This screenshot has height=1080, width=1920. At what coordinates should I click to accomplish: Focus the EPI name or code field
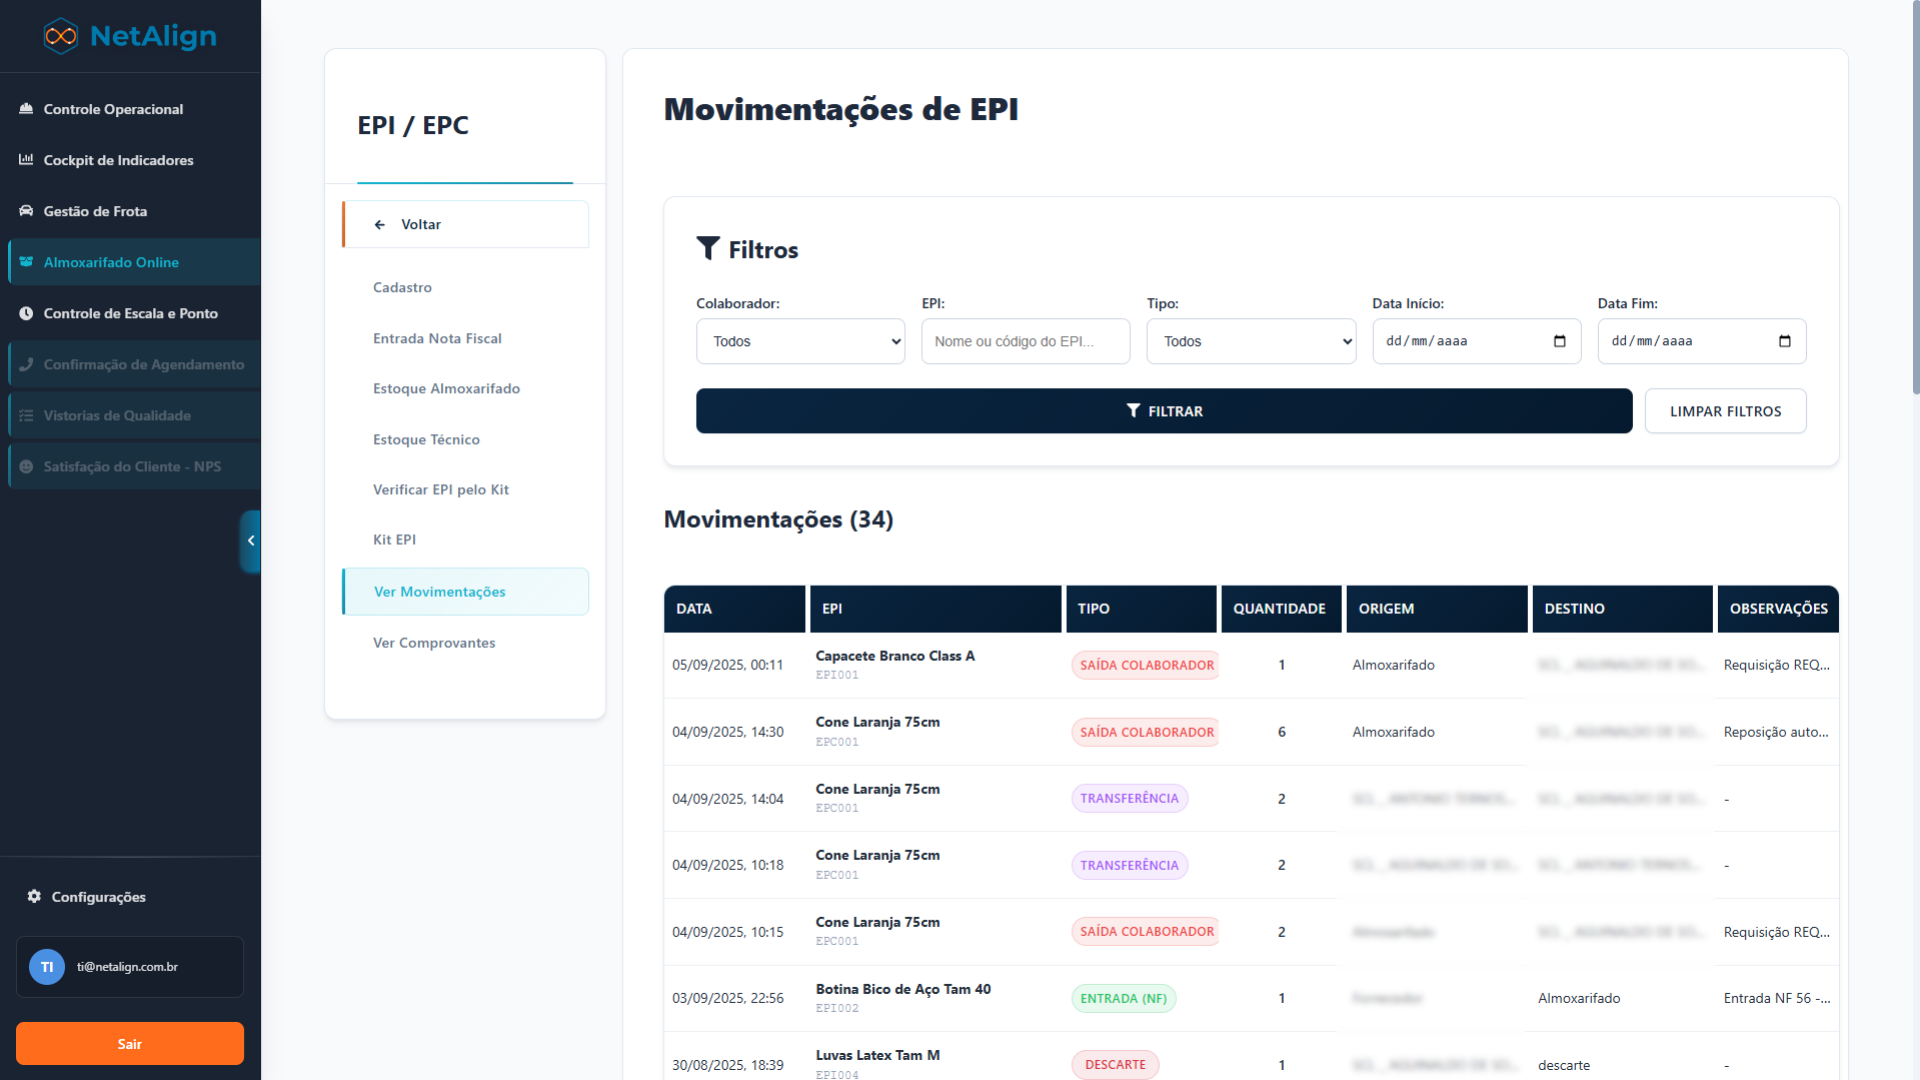pos(1025,341)
